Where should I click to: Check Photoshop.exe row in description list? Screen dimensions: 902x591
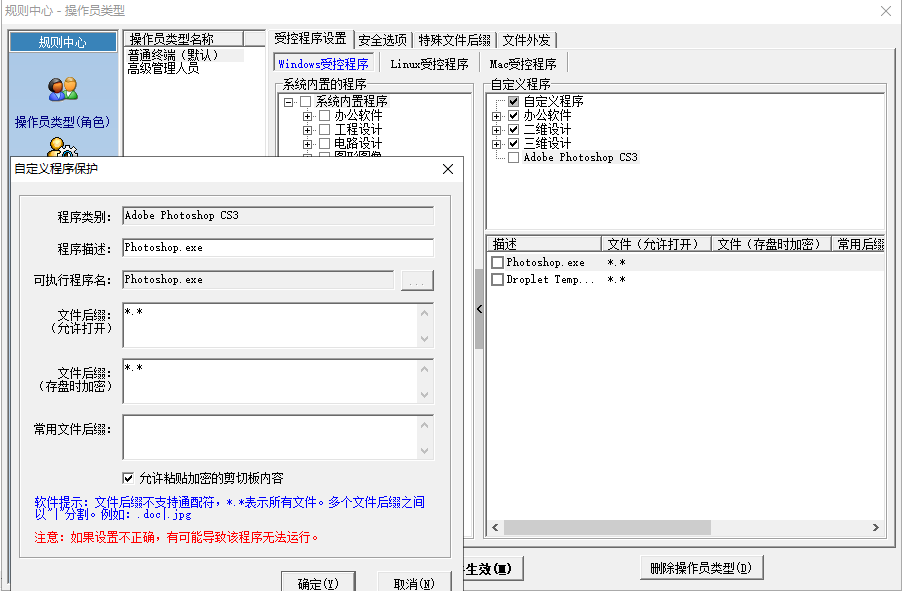pos(498,262)
